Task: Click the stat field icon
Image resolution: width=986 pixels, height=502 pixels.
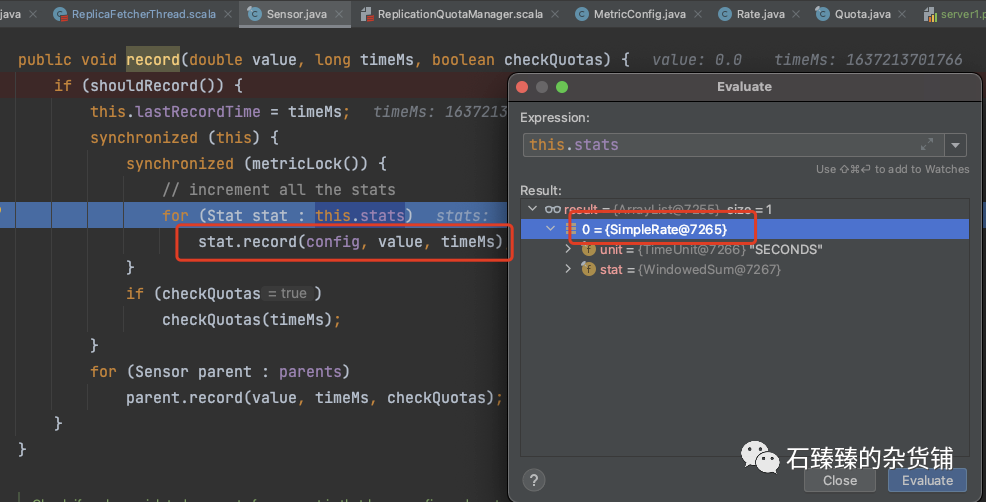Action: coord(588,269)
